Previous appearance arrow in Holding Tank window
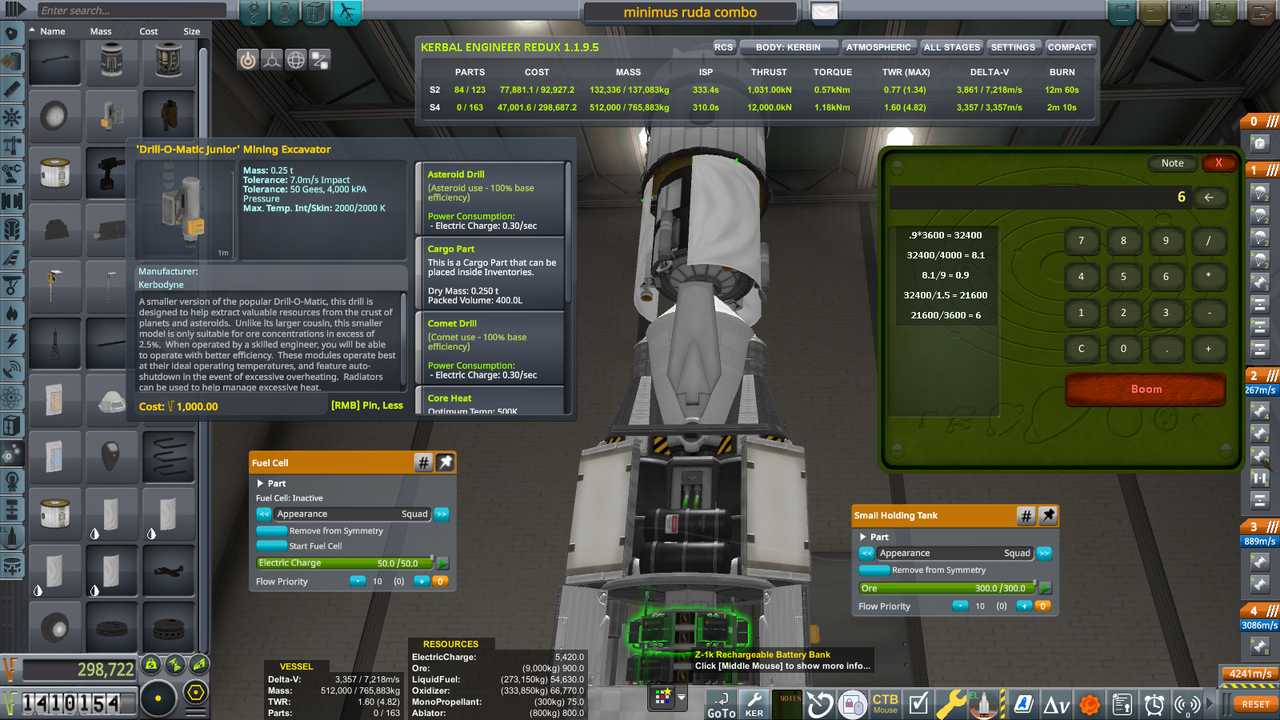 [867, 553]
